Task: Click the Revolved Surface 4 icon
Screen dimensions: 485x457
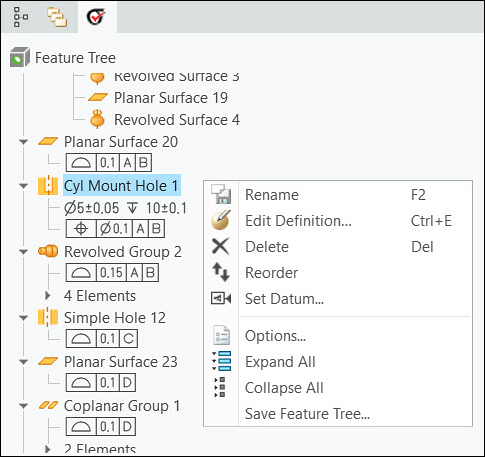Action: 97,119
